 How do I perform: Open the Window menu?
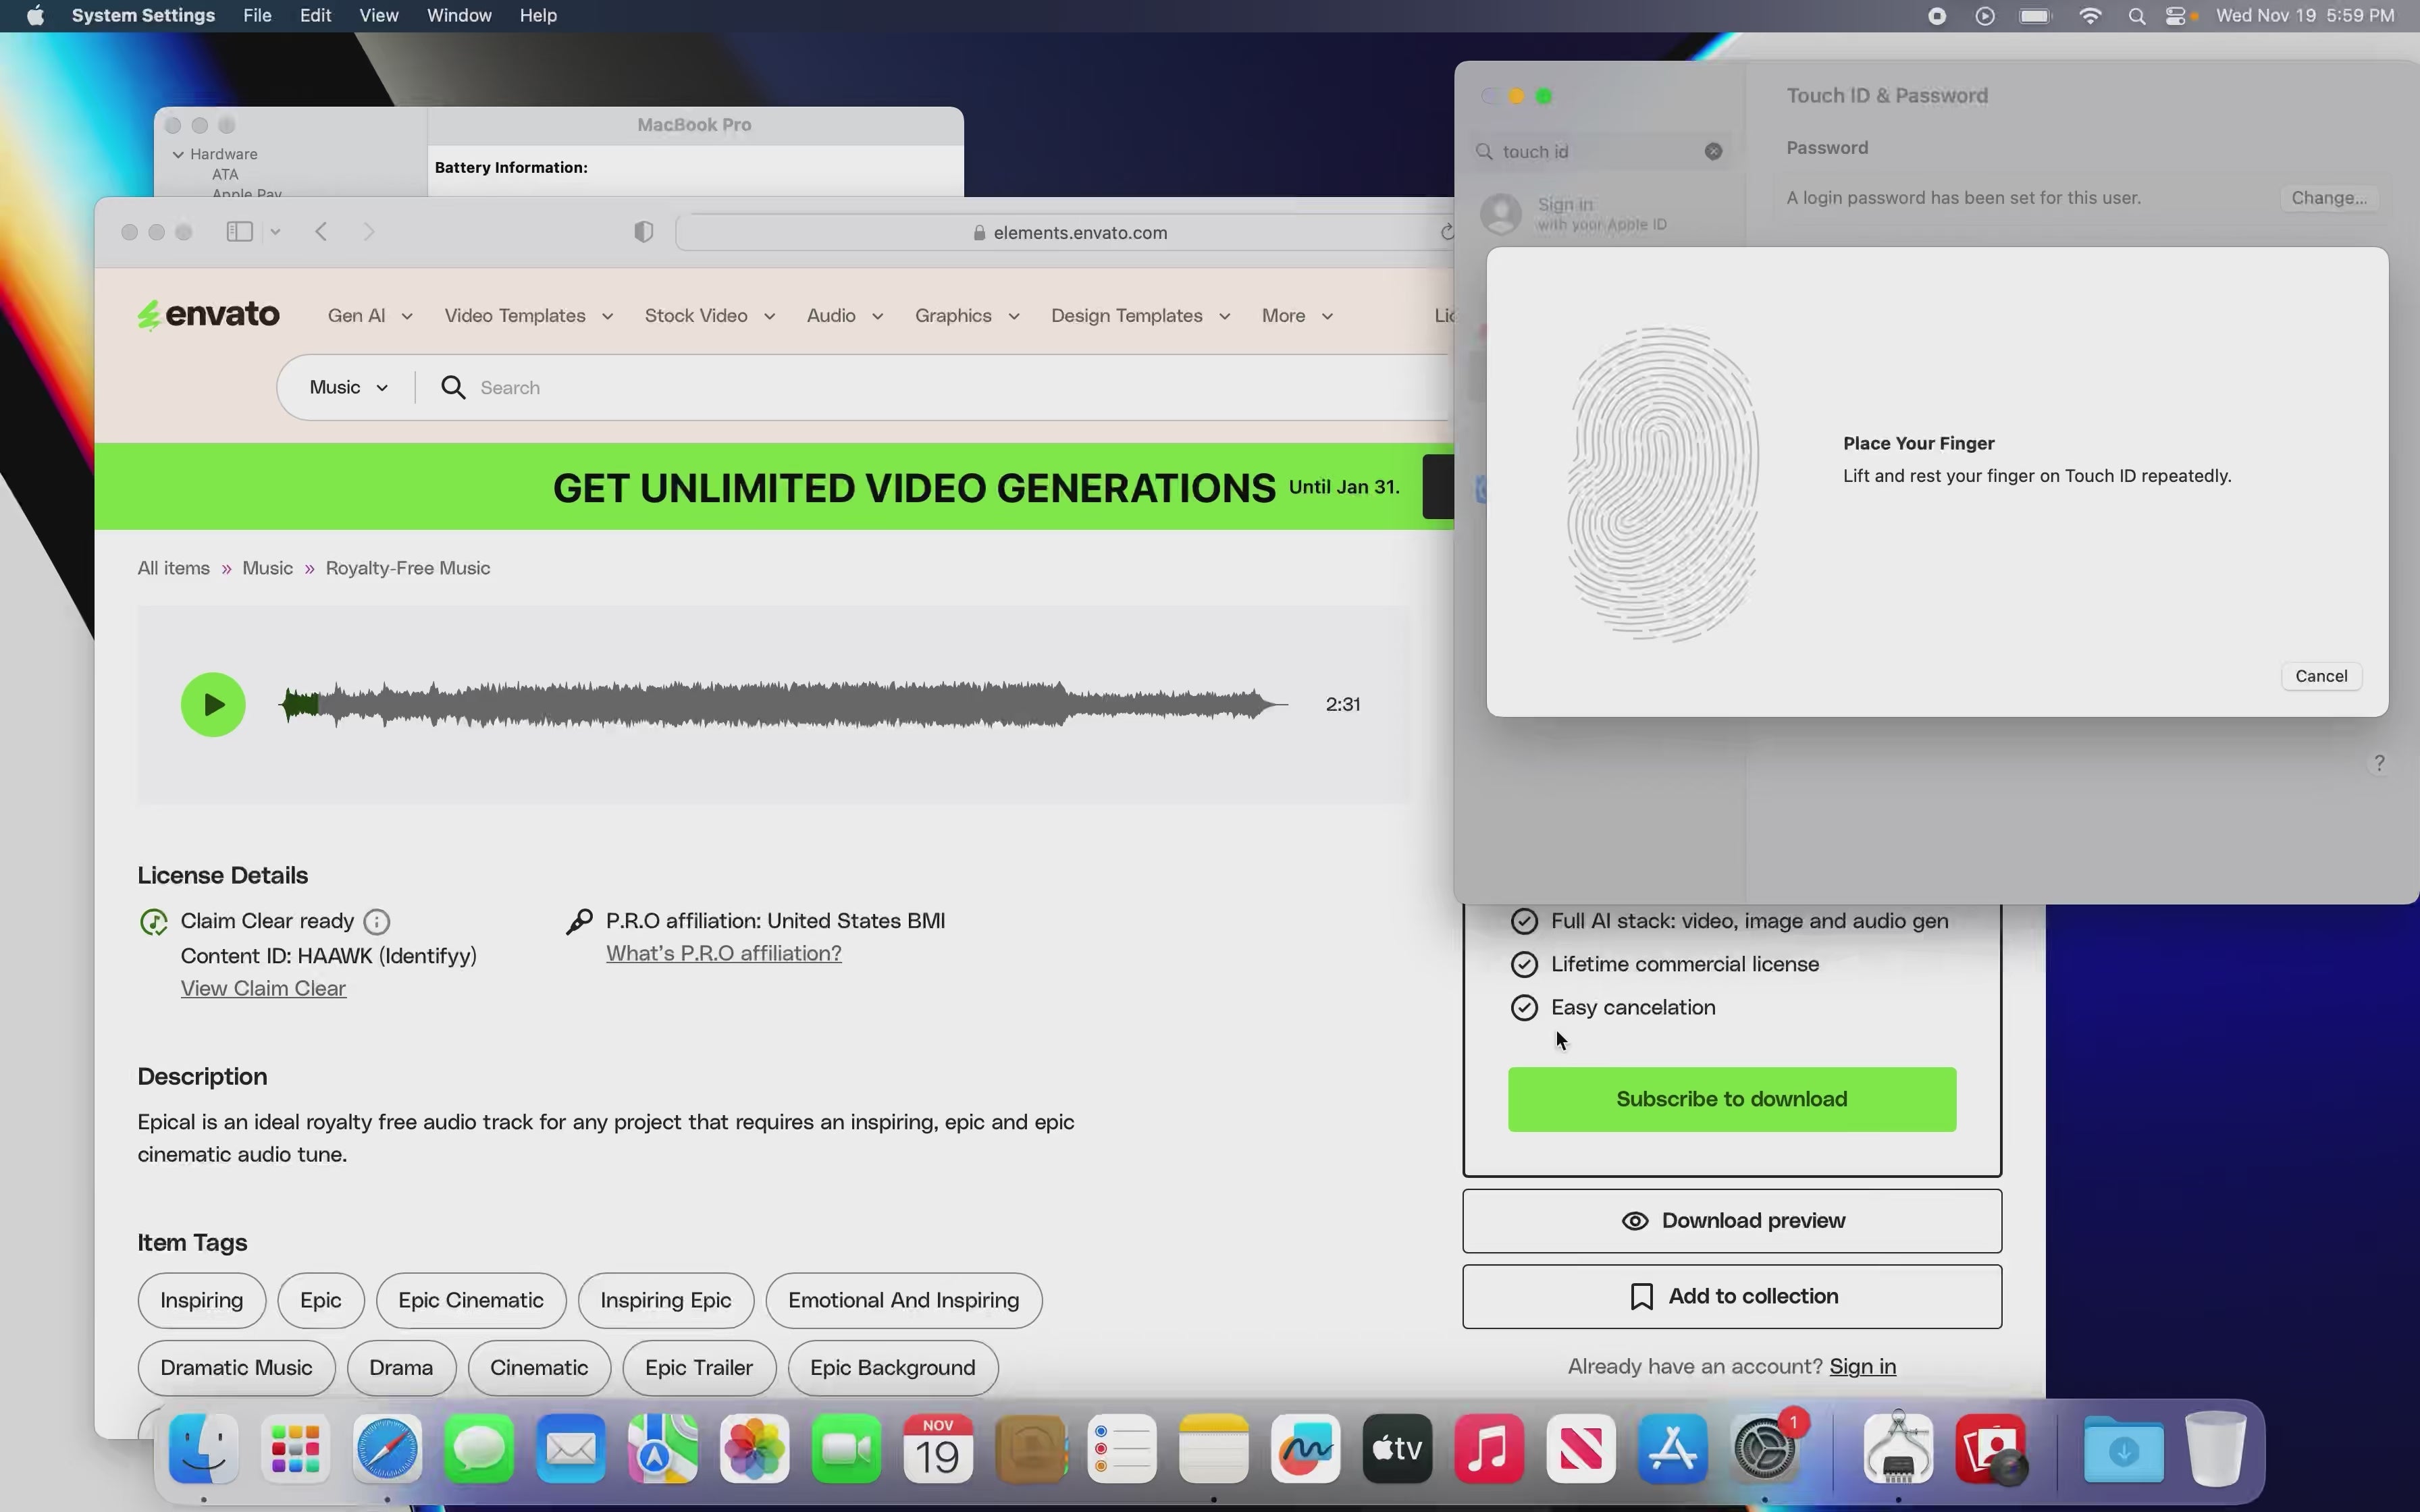click(x=458, y=15)
